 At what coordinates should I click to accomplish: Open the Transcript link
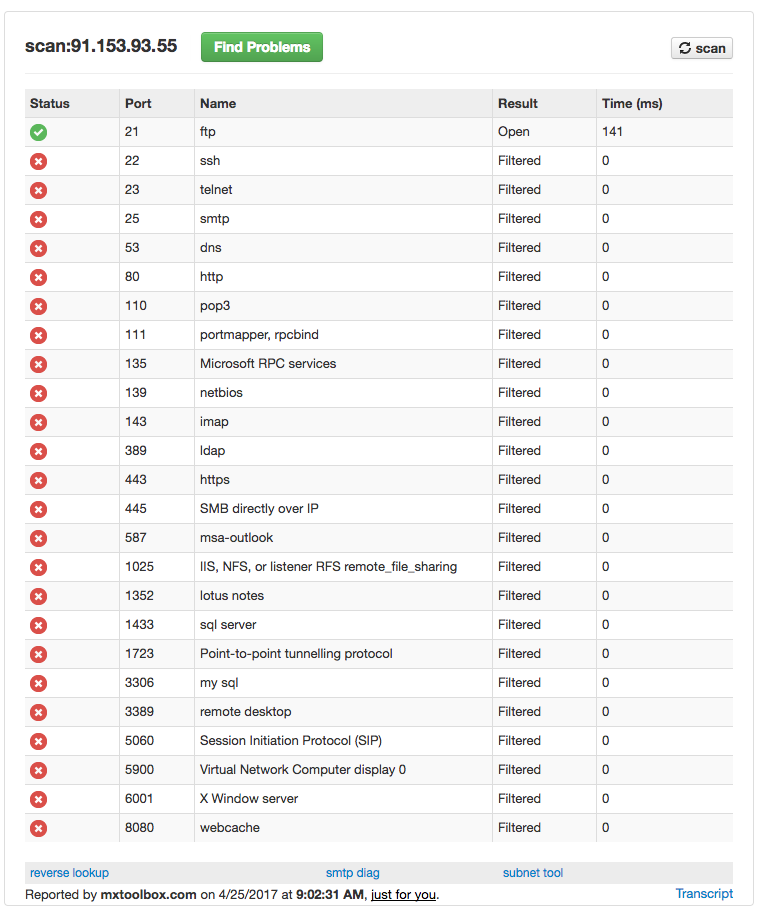tap(704, 894)
